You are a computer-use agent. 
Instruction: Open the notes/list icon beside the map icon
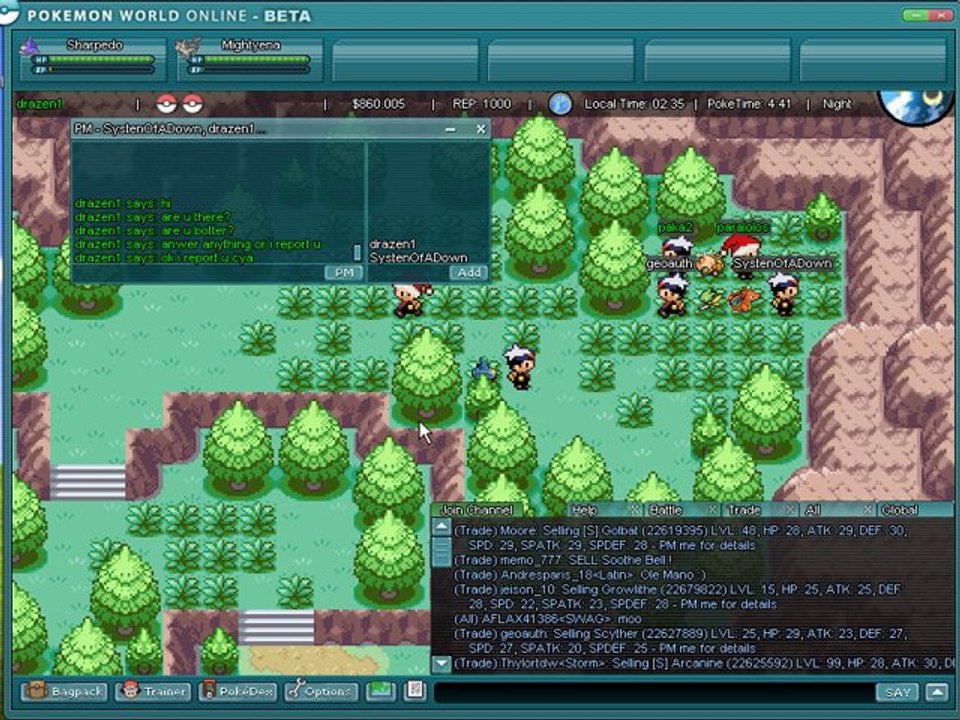coord(415,691)
